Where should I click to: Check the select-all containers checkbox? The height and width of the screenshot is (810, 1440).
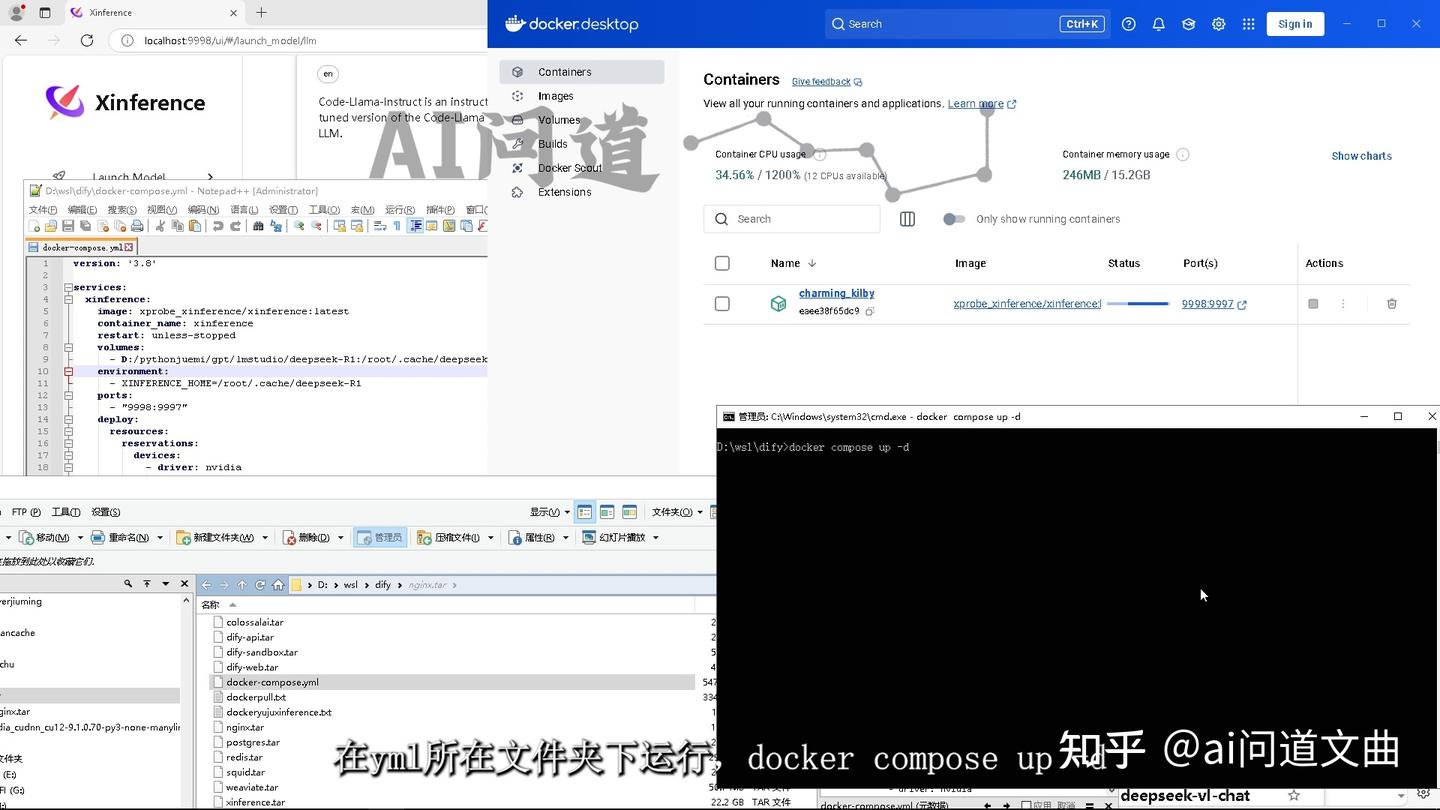click(x=722, y=263)
